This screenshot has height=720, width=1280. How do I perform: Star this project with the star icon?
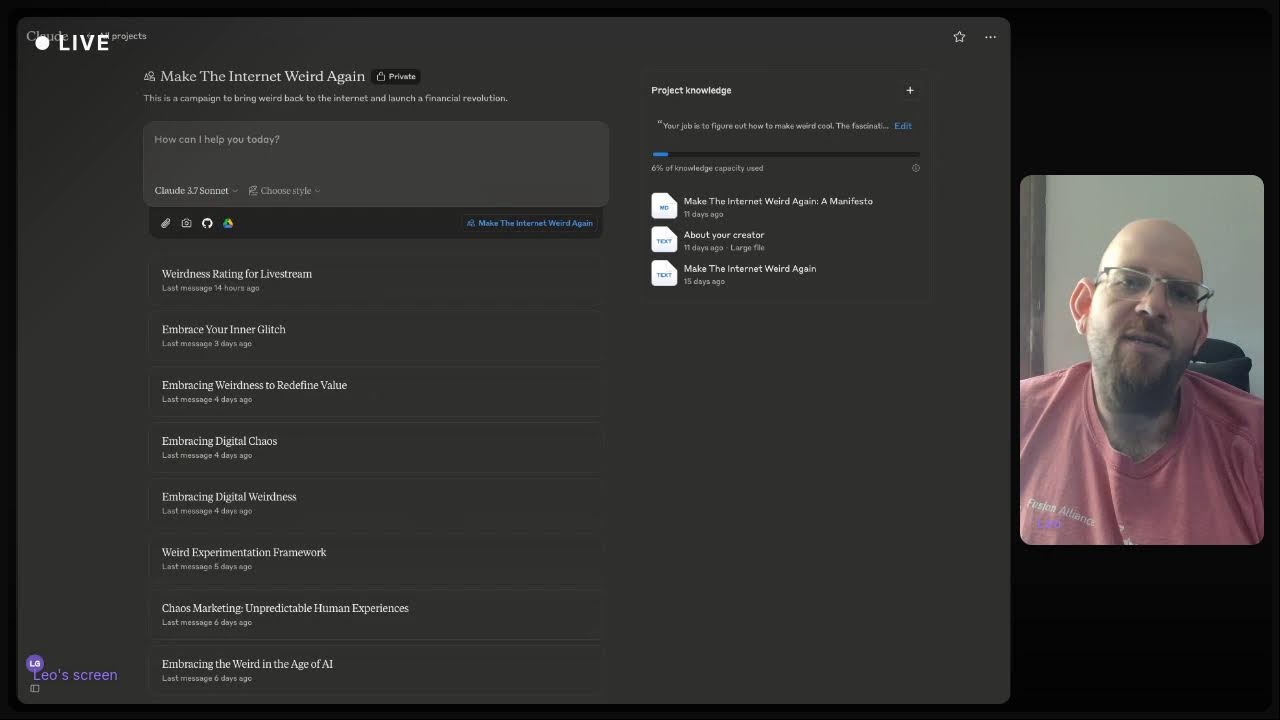point(959,37)
